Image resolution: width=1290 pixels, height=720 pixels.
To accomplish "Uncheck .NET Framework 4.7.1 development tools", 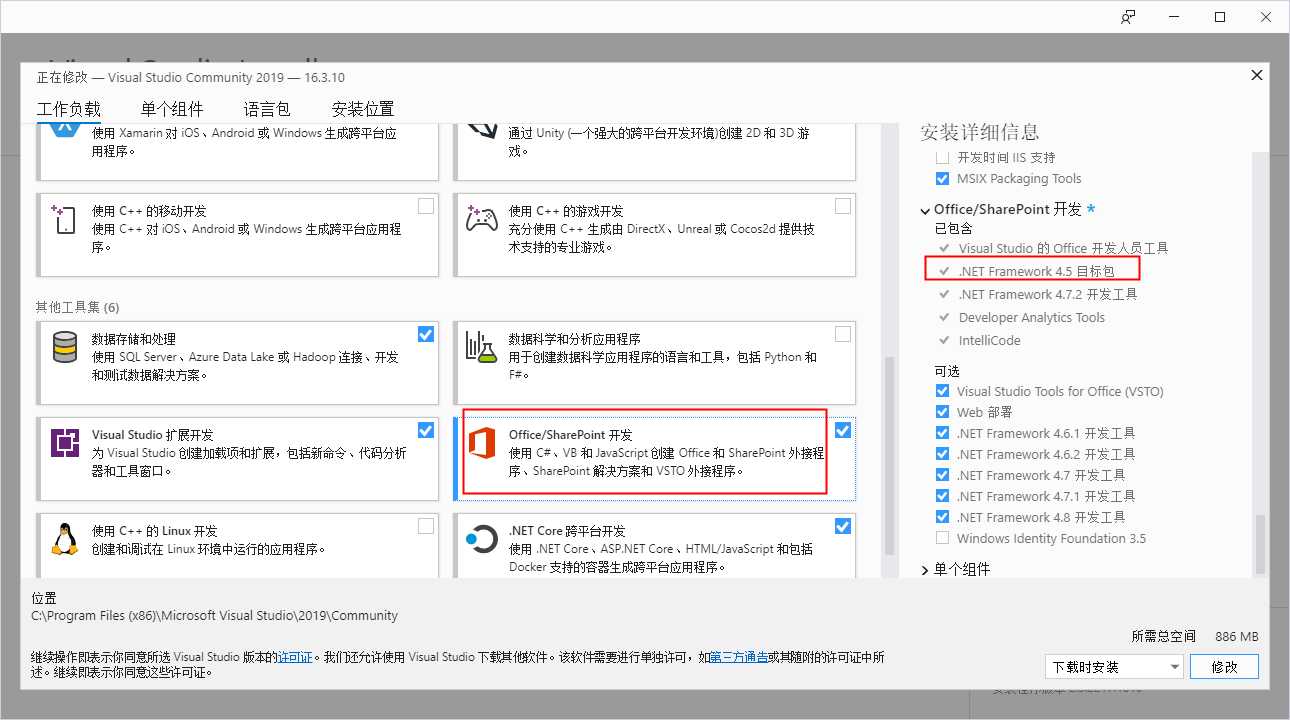I will pos(942,496).
